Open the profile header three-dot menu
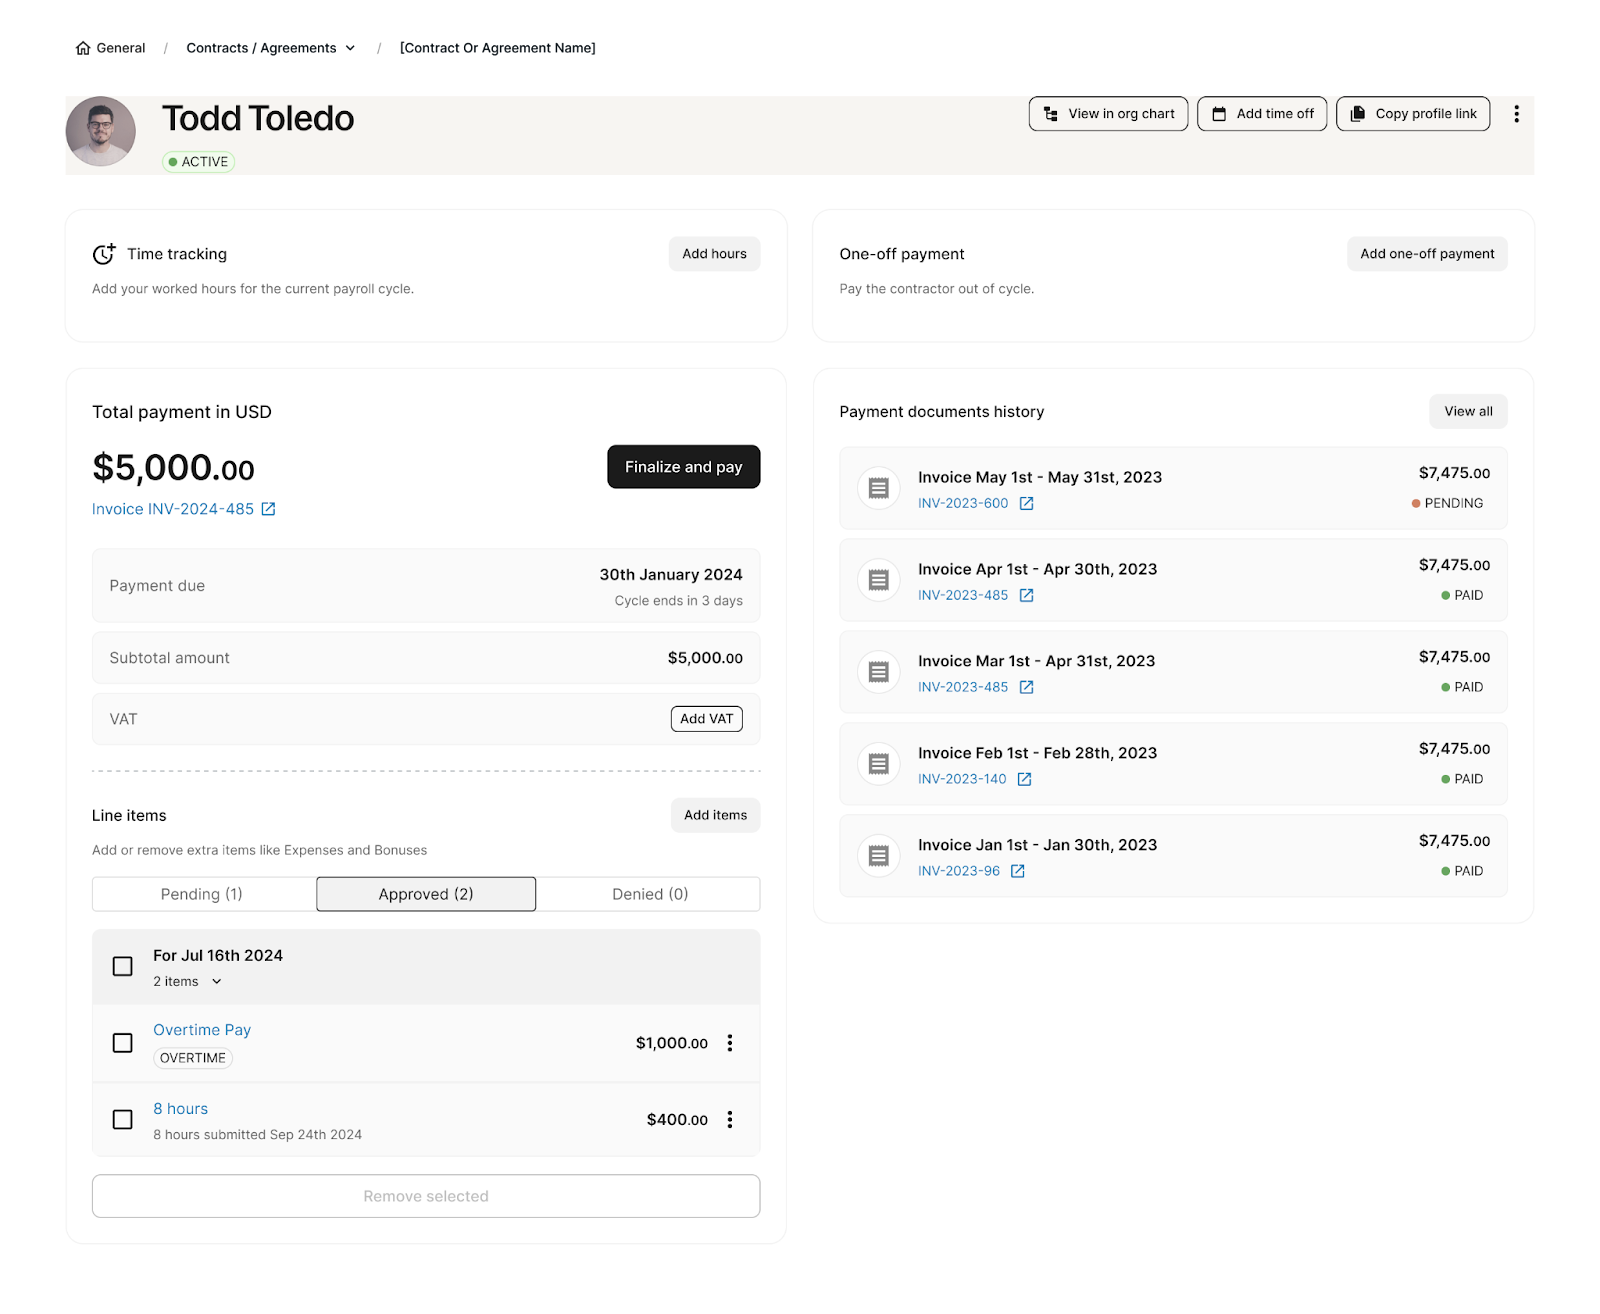1600x1314 pixels. pos(1516,114)
